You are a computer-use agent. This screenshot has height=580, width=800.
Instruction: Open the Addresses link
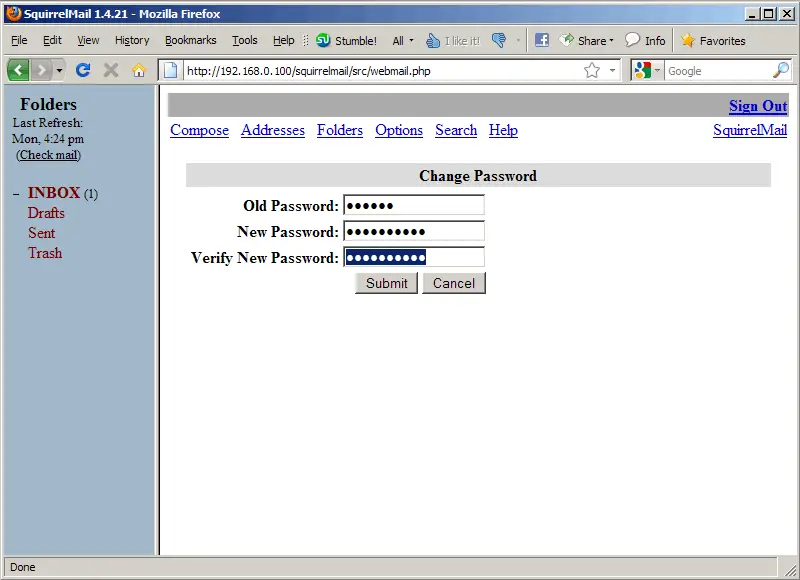click(272, 130)
